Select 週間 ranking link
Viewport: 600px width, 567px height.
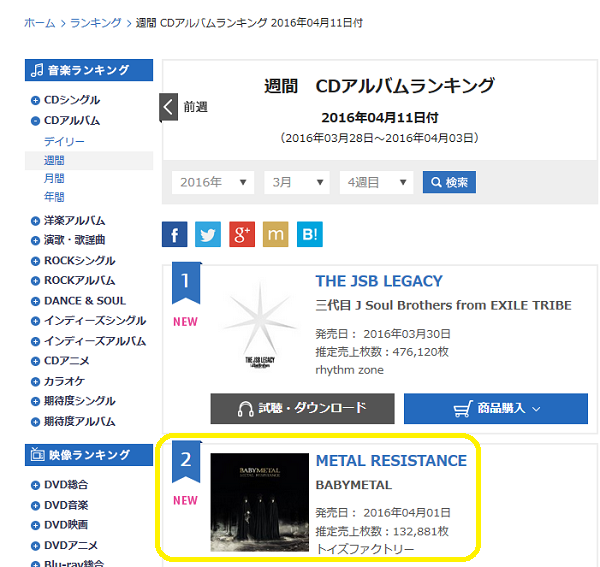click(54, 160)
